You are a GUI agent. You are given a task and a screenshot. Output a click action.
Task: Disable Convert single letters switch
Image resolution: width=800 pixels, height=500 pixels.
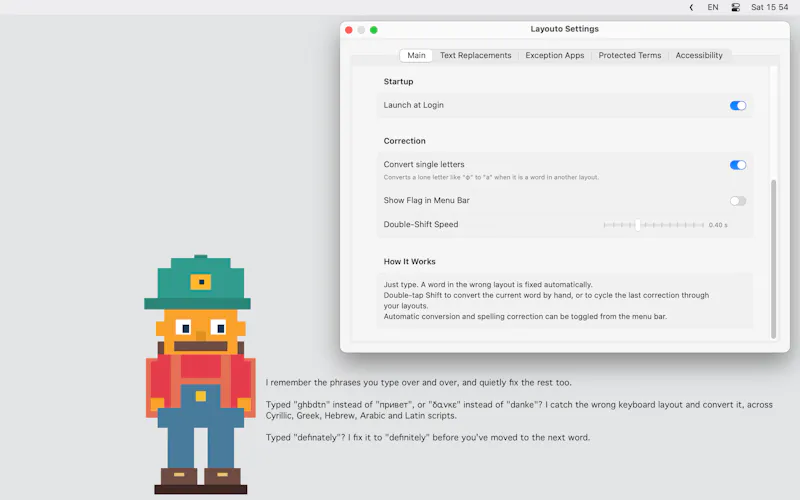point(738,165)
